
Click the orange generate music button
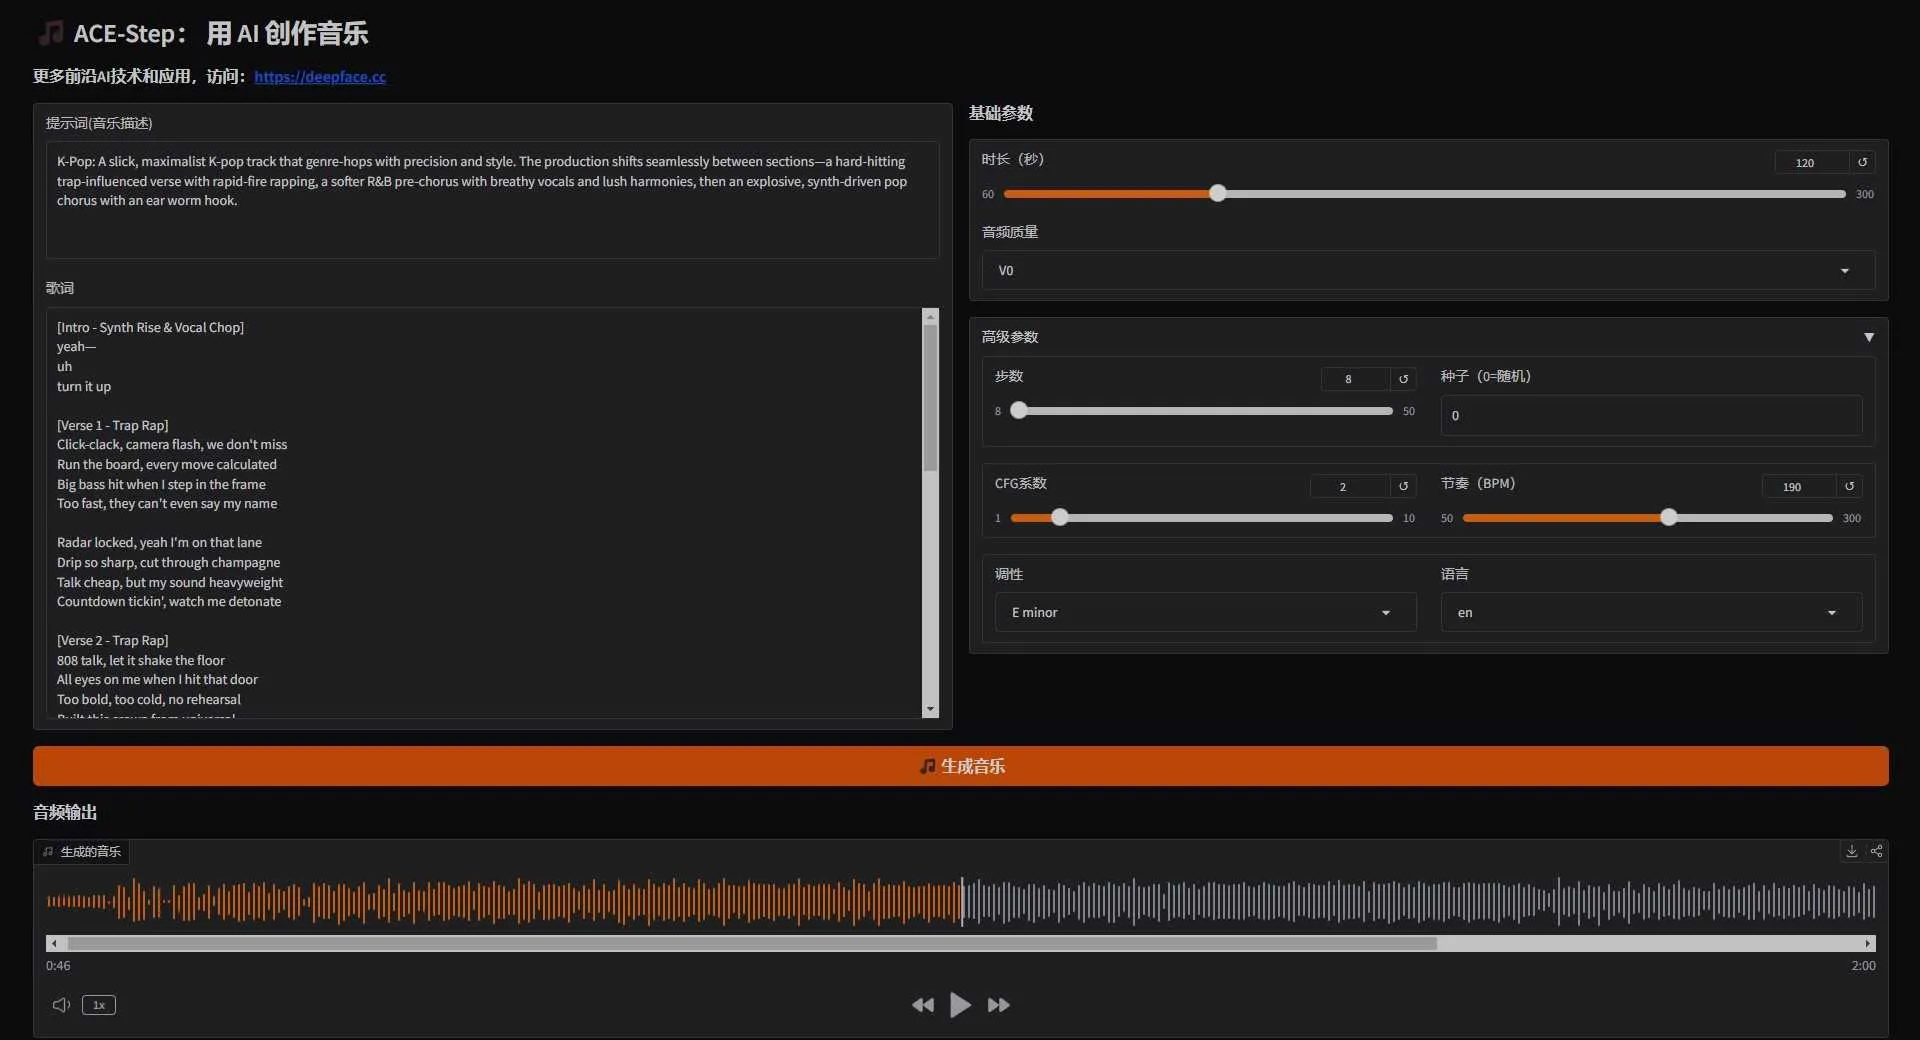coord(960,766)
